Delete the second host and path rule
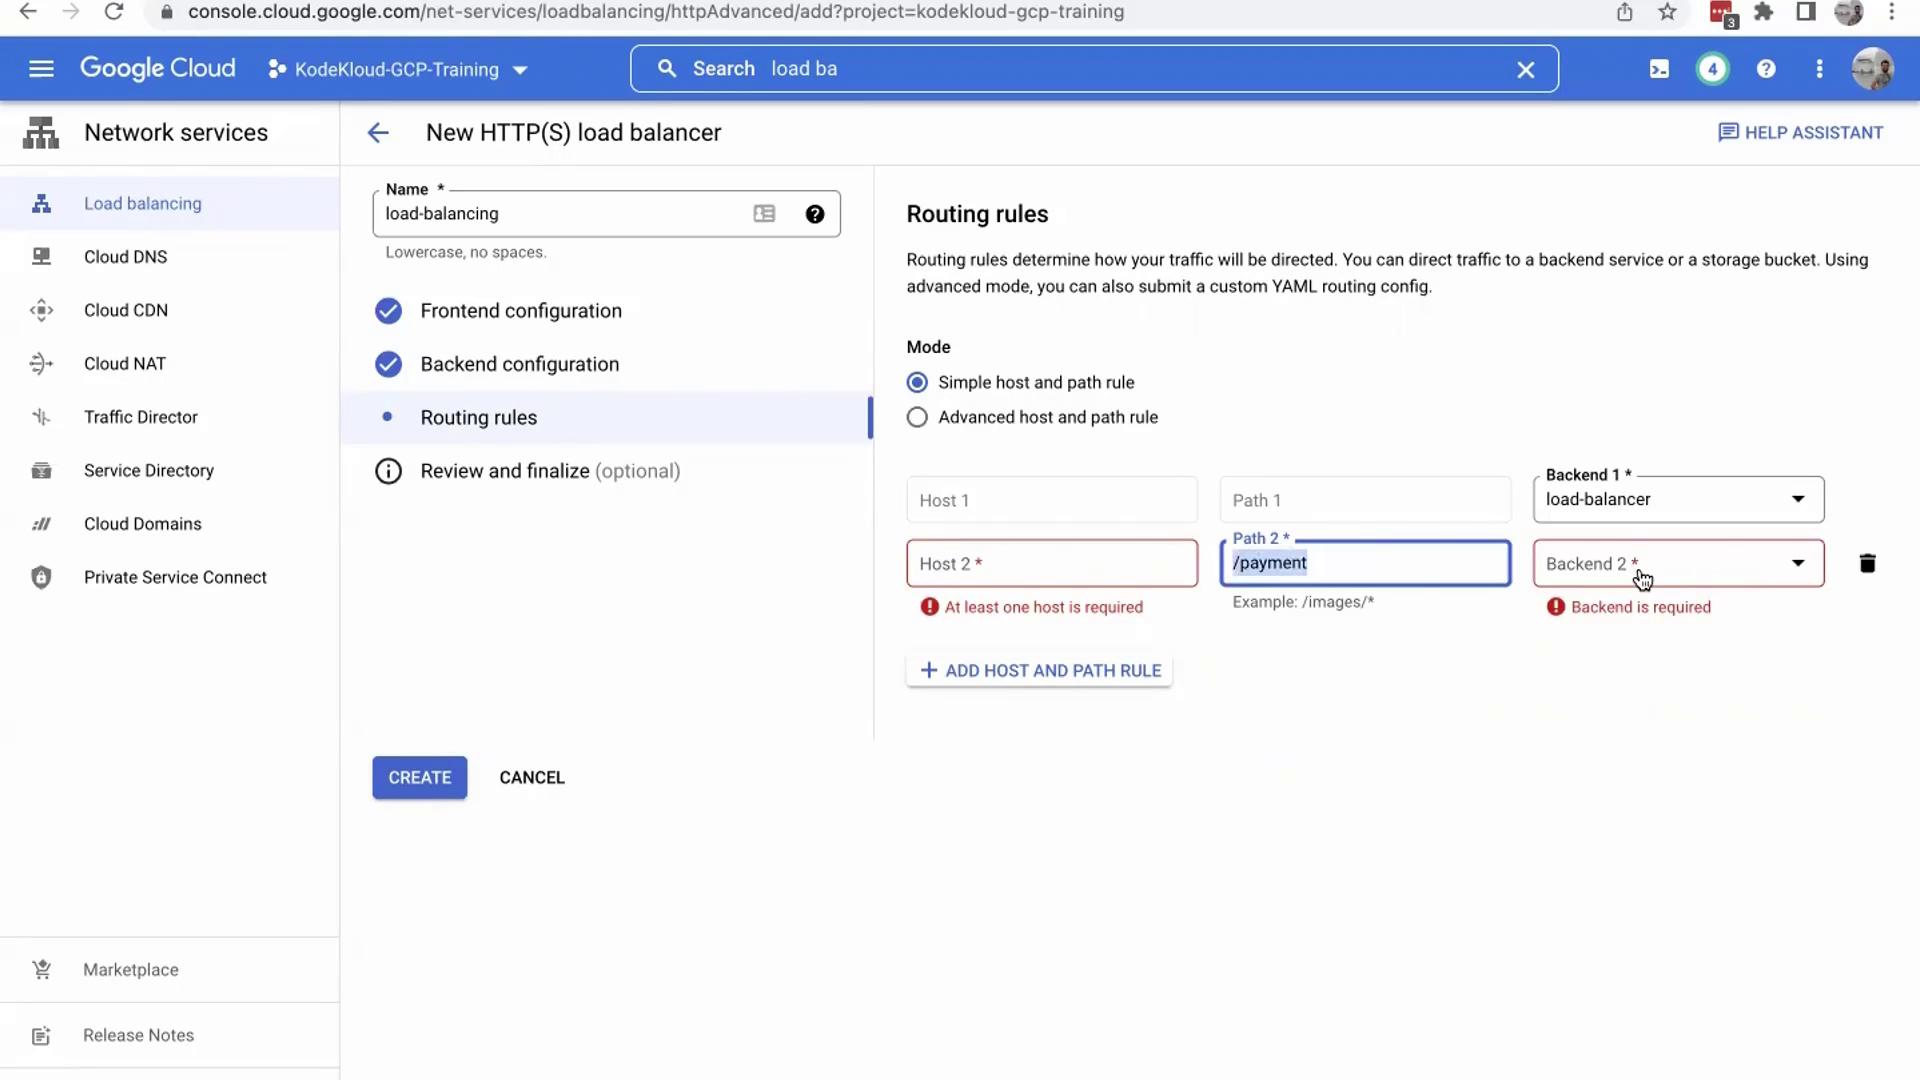Screen dimensions: 1920x1080 coord(1867,563)
